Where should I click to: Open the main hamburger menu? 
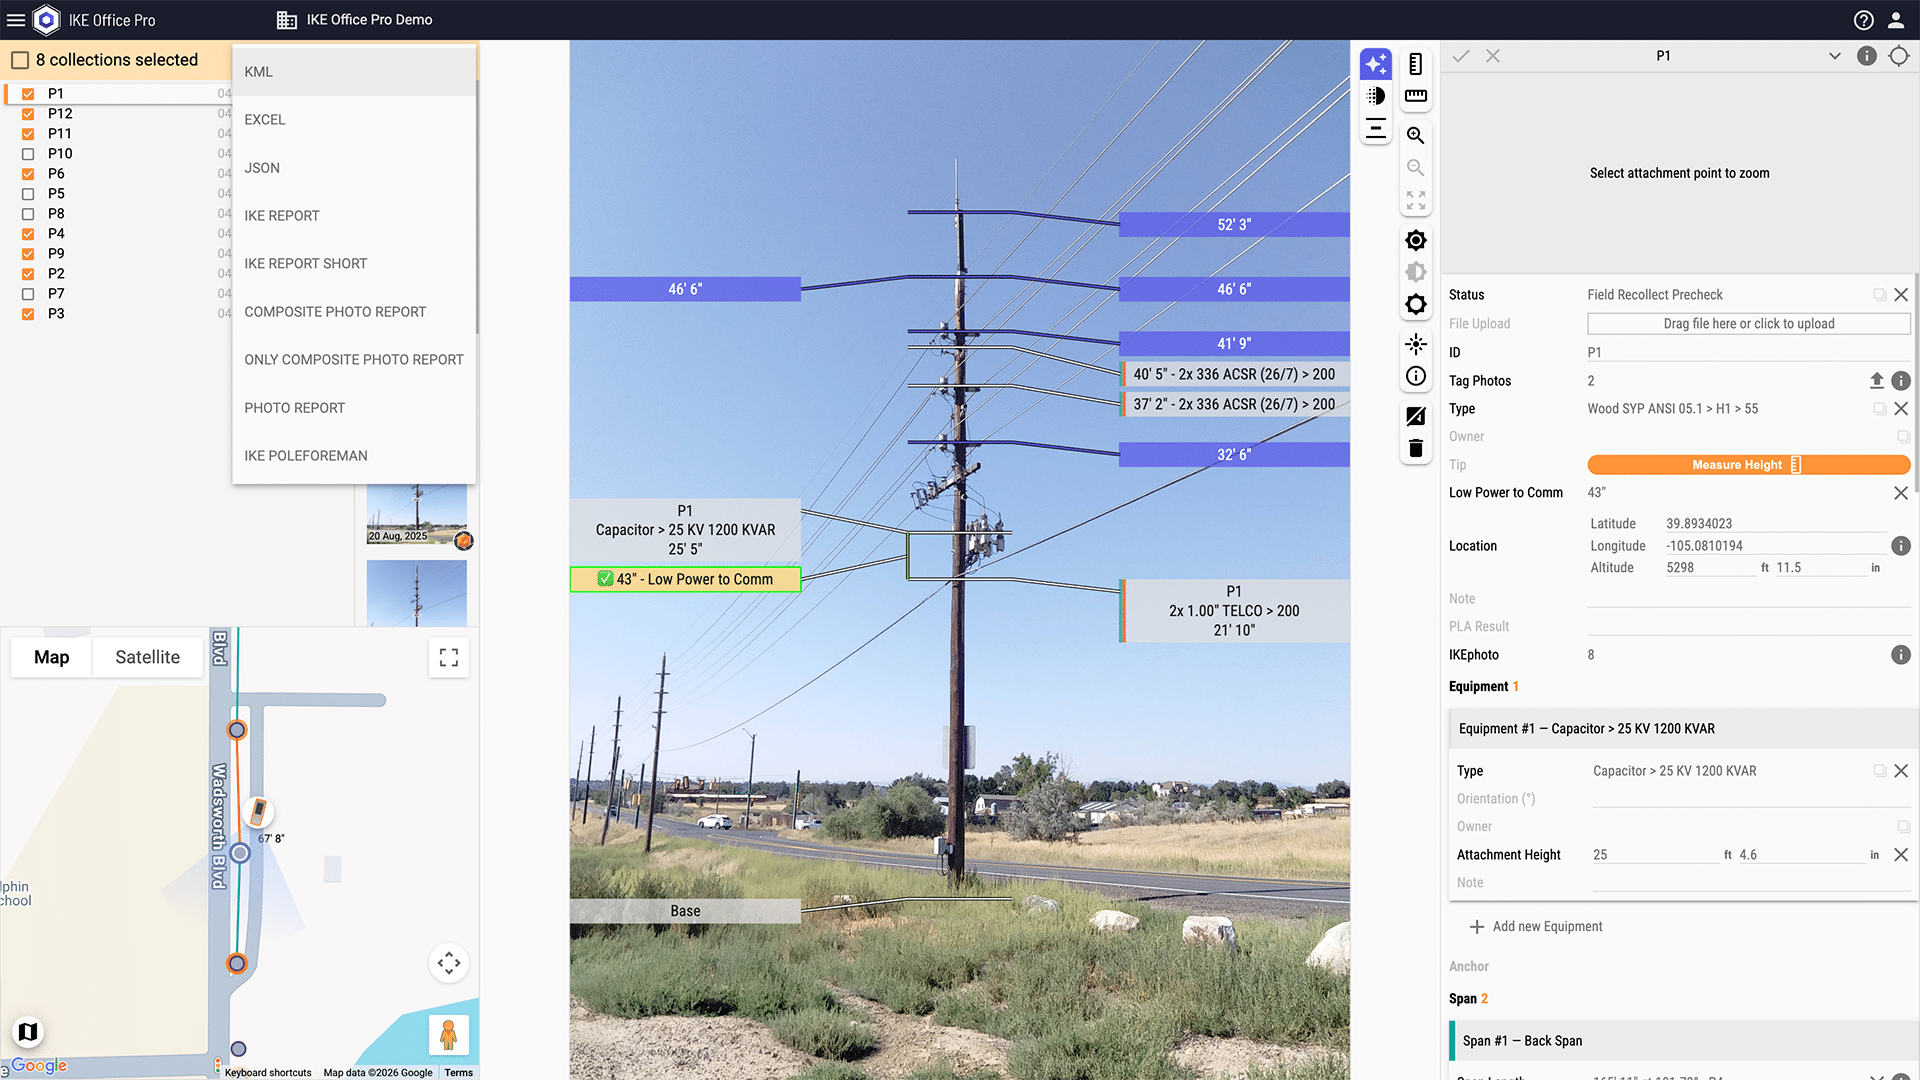pyautogui.click(x=16, y=20)
